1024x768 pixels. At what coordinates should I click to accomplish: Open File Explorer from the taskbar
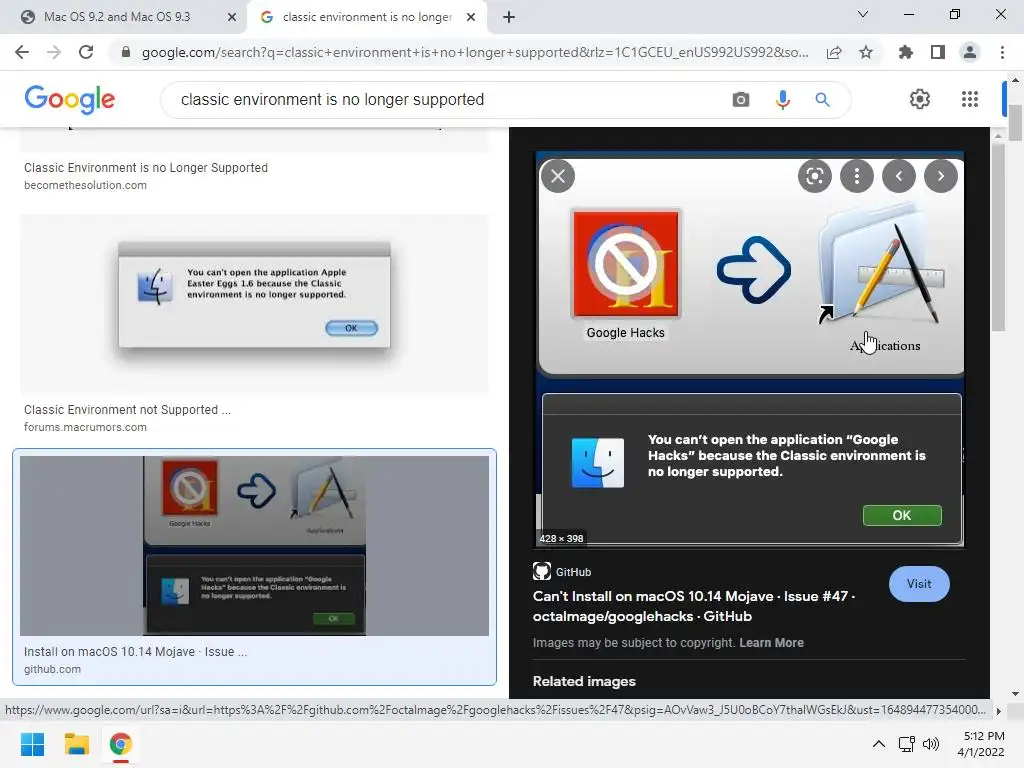pos(76,744)
